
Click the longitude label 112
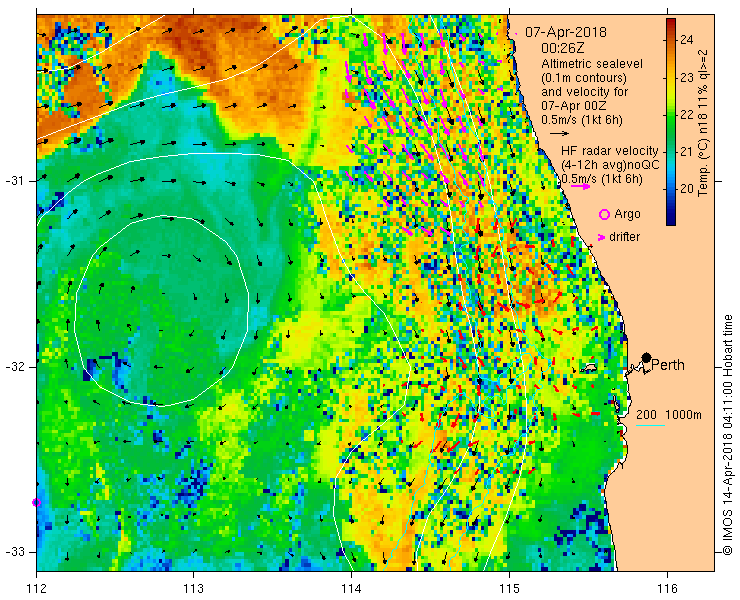[x=36, y=589]
